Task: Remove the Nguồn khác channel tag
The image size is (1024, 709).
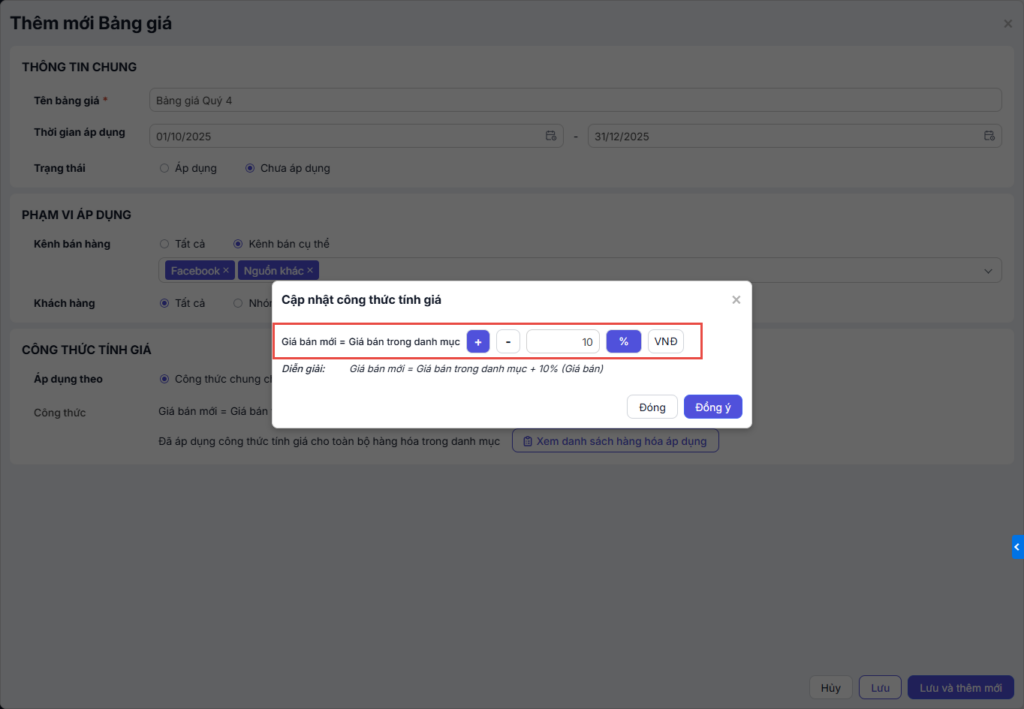Action: coord(310,271)
